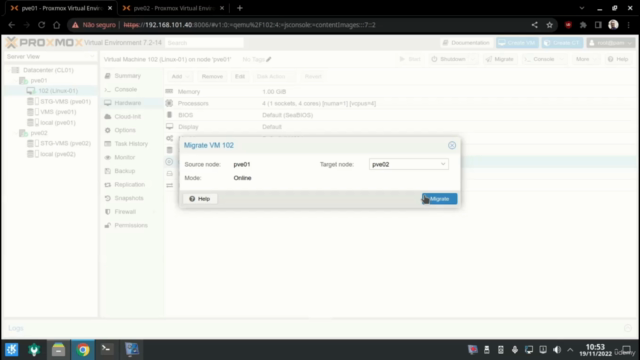Open the Task History tab
The image size is (640, 360).
tap(131, 144)
